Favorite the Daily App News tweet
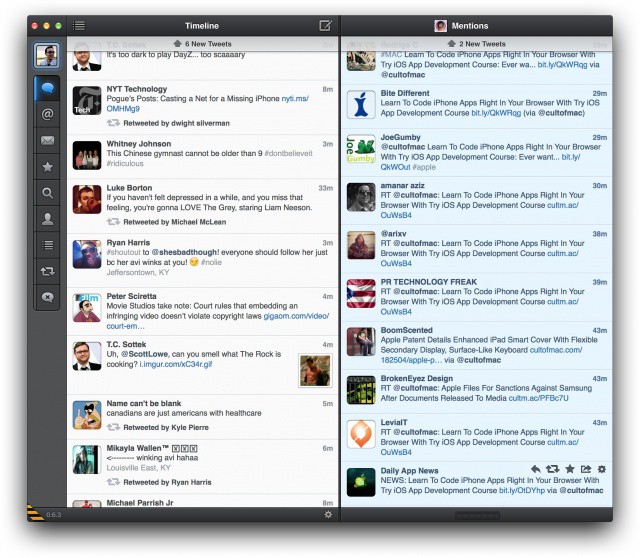This screenshot has height=558, width=640. point(569,469)
